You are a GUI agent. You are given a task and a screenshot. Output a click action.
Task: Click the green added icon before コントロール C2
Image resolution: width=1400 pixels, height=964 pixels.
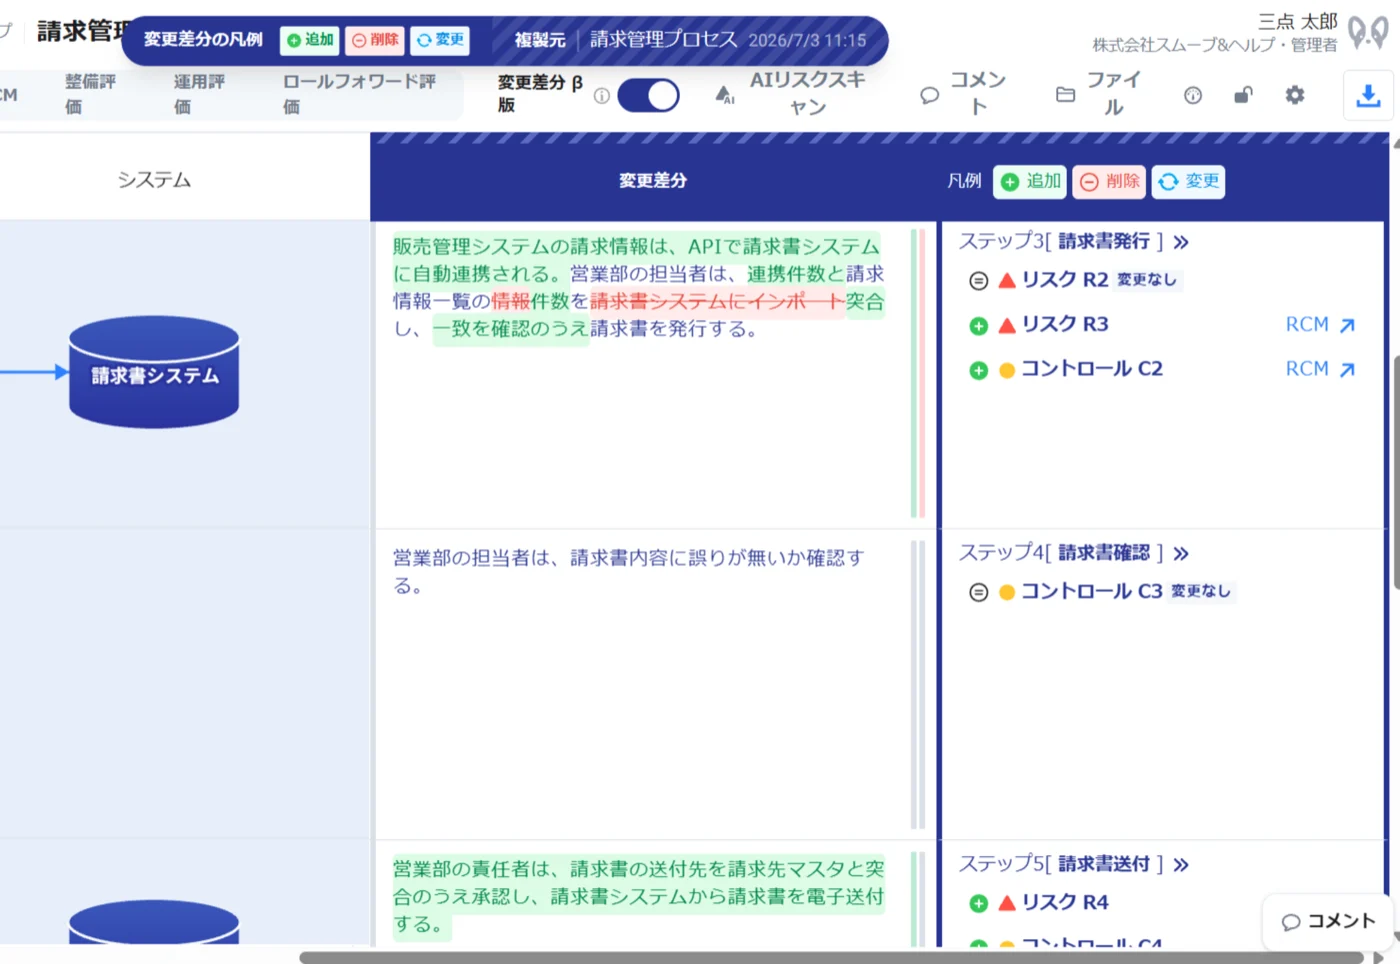coord(979,371)
